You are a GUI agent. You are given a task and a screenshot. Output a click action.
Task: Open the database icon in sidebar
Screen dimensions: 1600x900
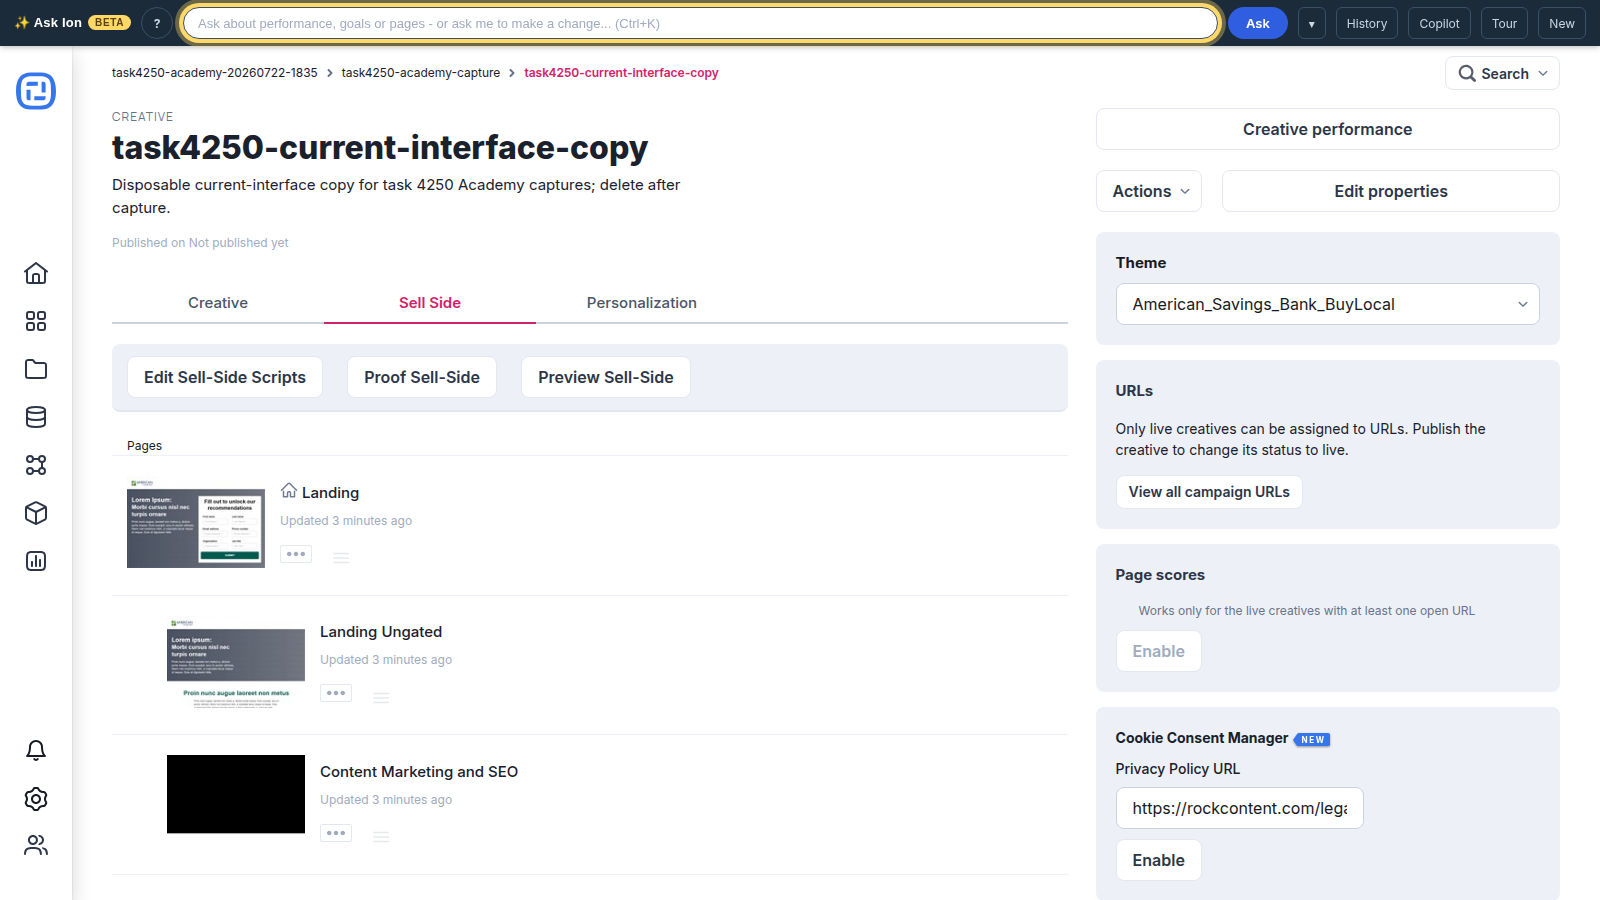[36, 417]
